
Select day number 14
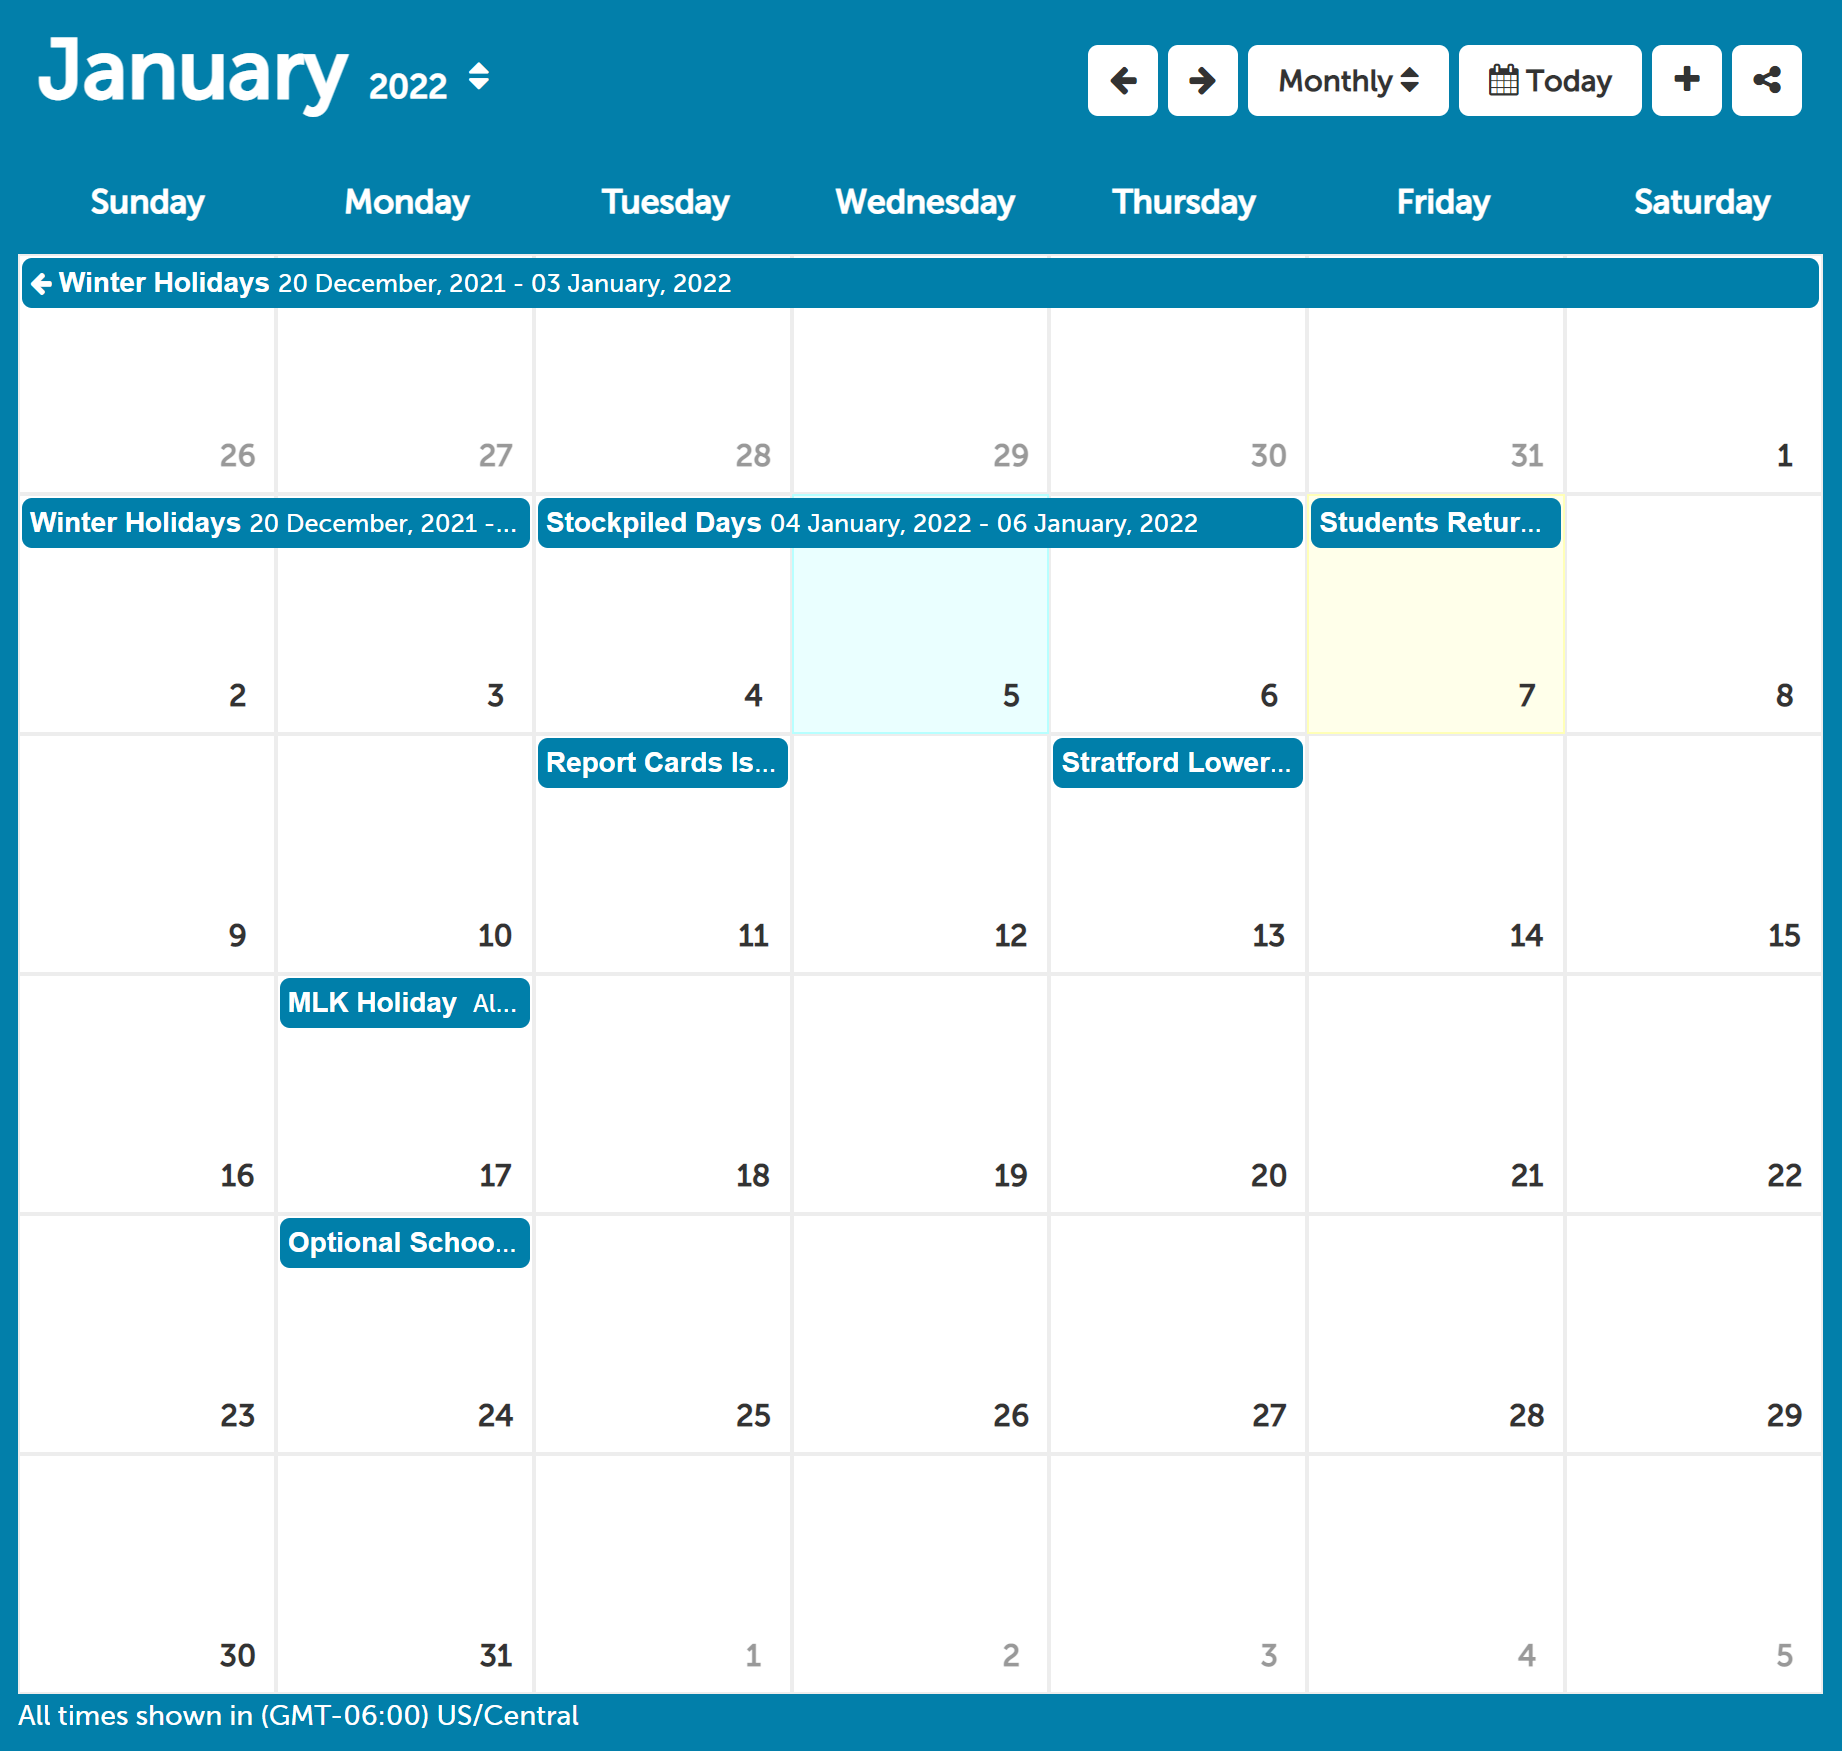1526,936
